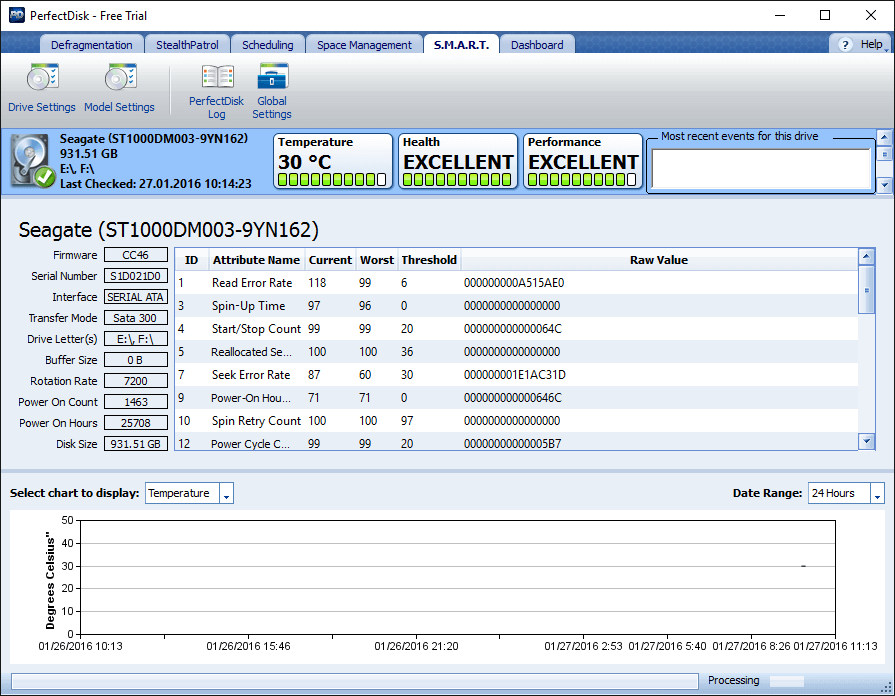Click the temperature data point on chart
This screenshot has height=696, width=895.
803,566
